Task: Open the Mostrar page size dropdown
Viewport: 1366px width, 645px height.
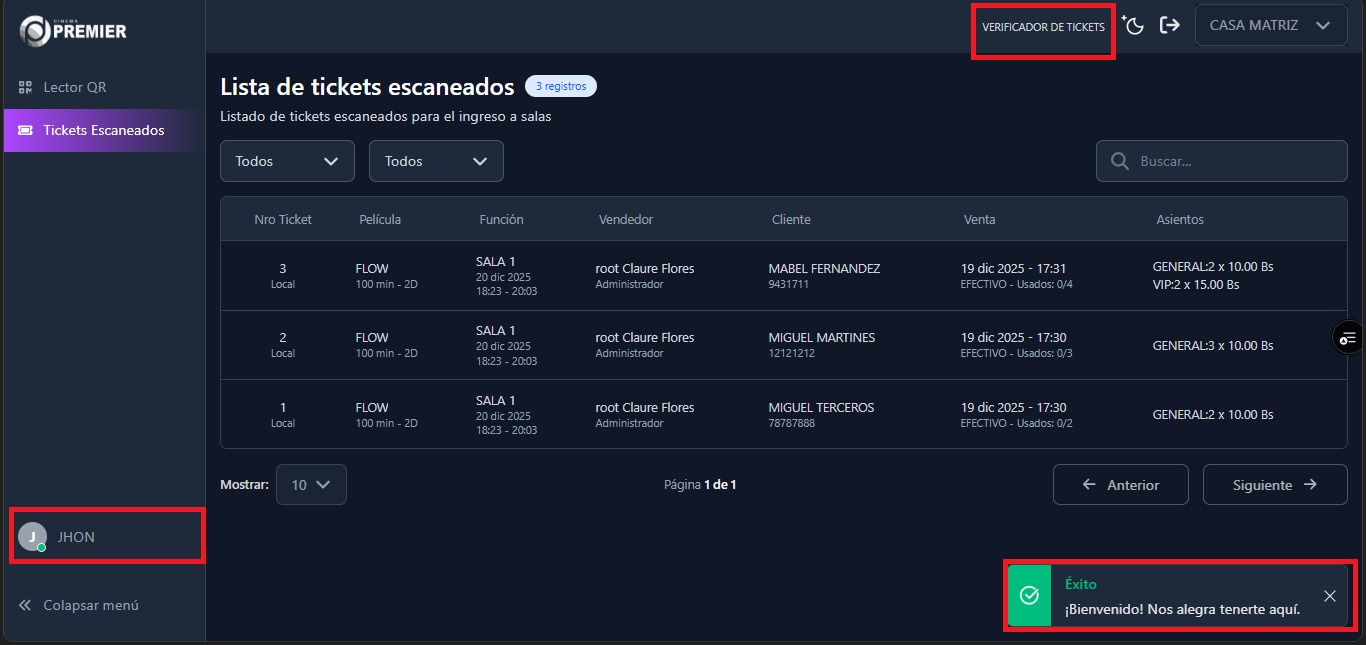Action: click(x=311, y=484)
